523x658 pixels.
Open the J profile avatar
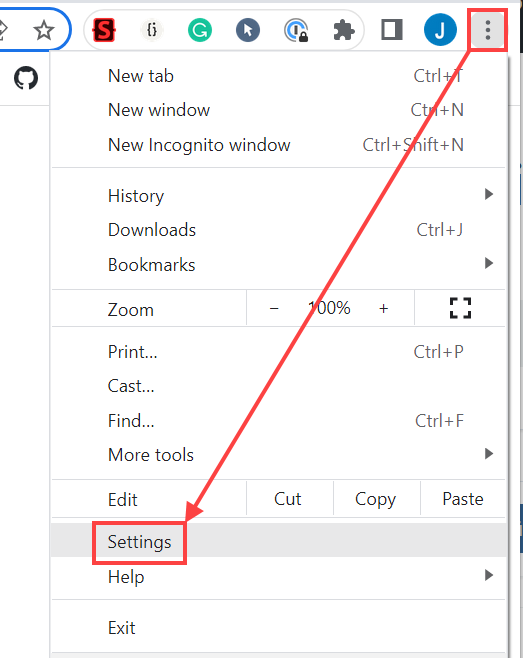click(x=440, y=30)
